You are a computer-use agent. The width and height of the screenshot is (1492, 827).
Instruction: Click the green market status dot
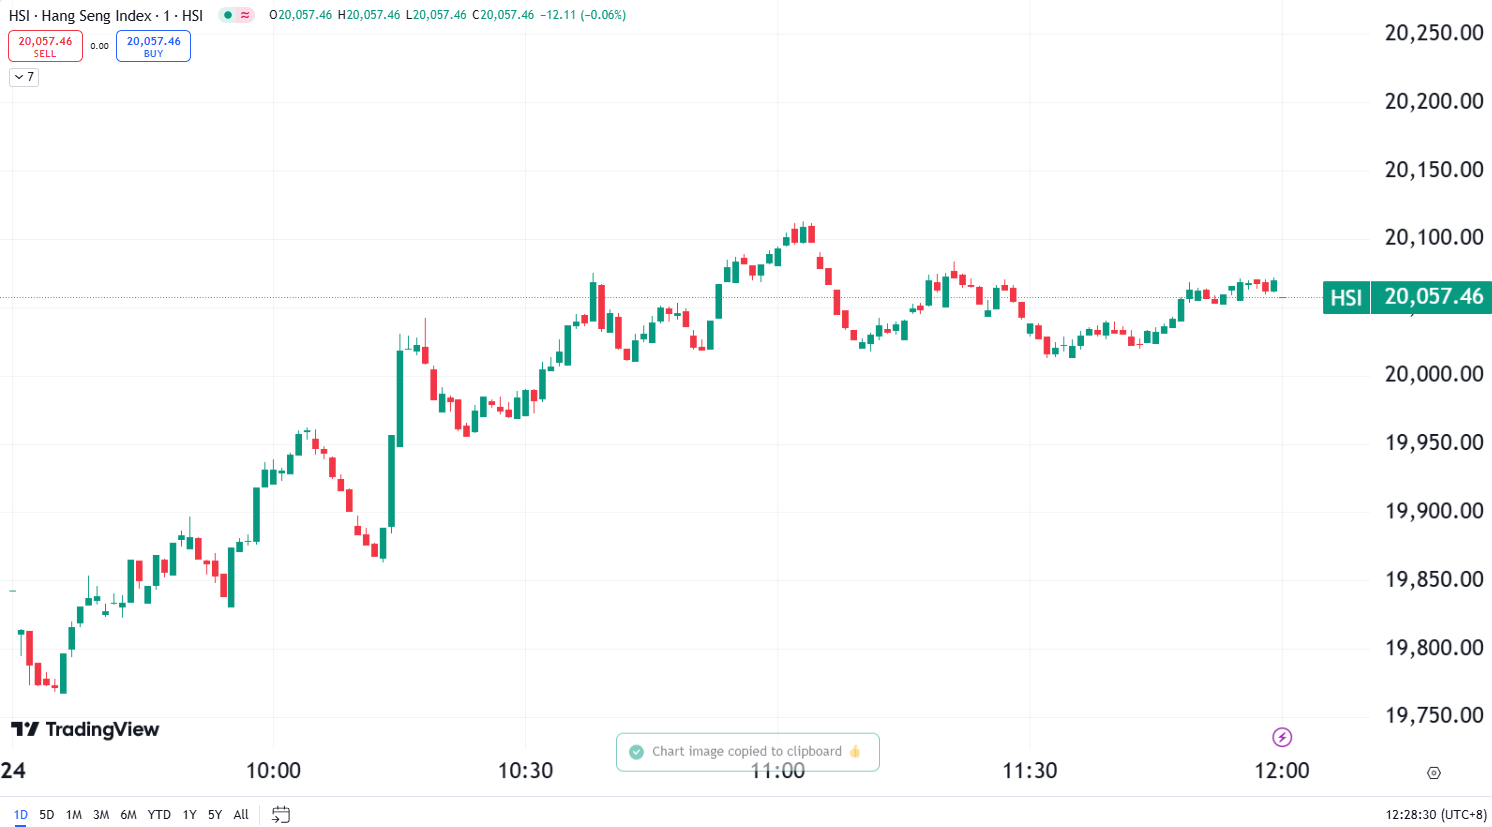pyautogui.click(x=228, y=15)
